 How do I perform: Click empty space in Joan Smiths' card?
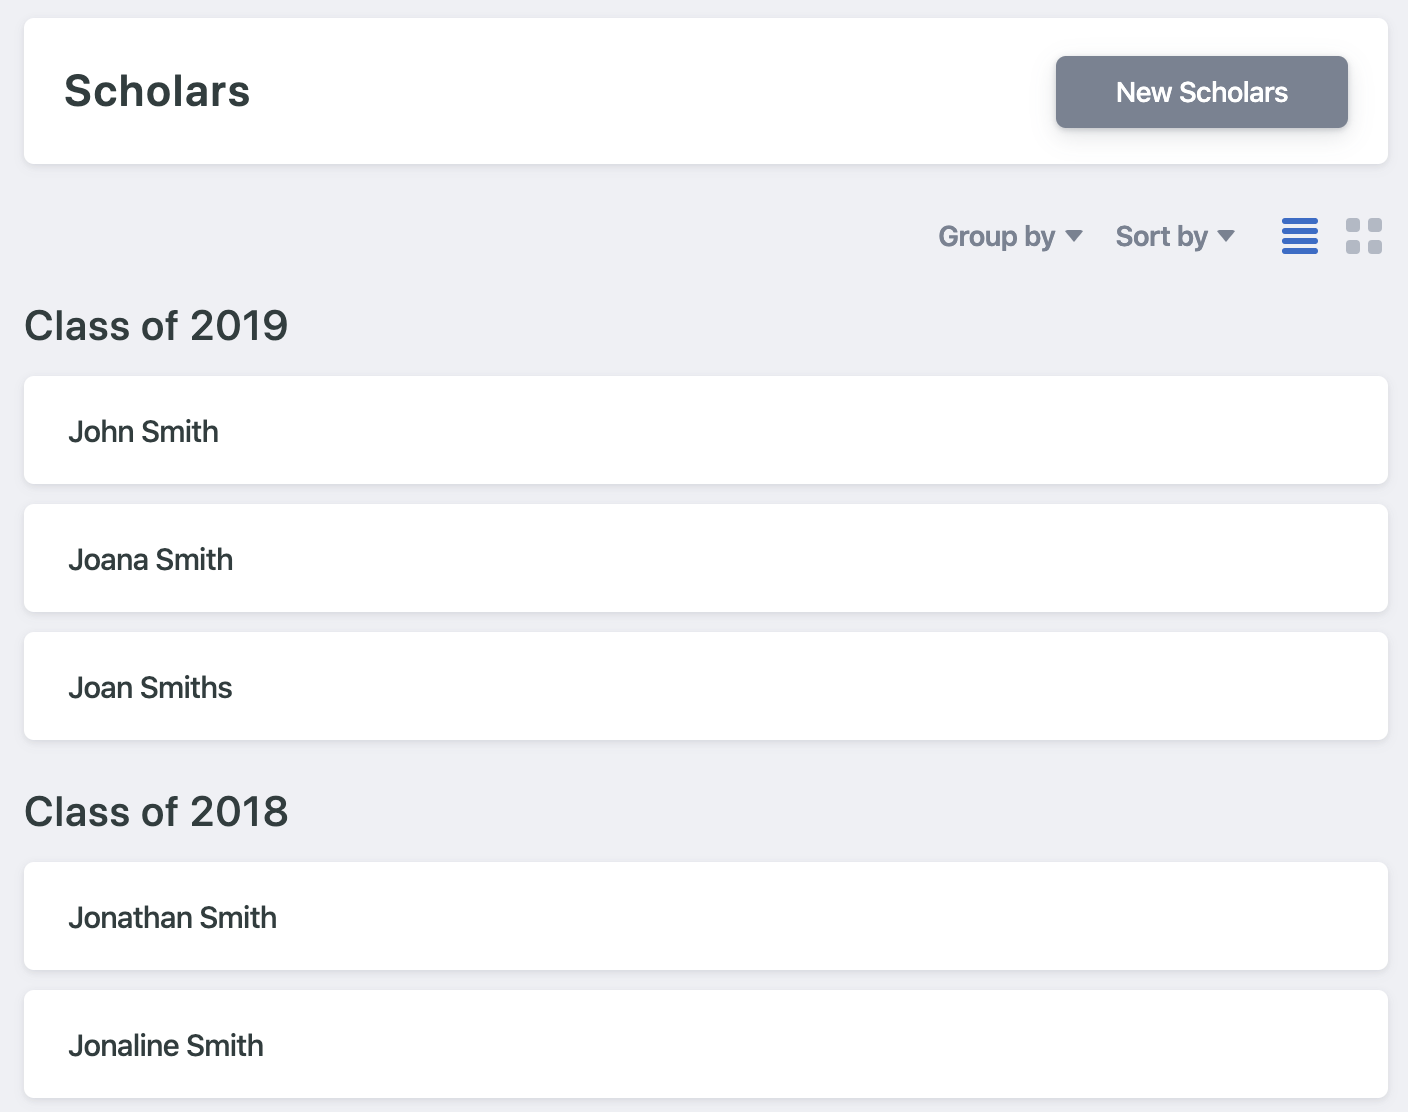coord(800,687)
